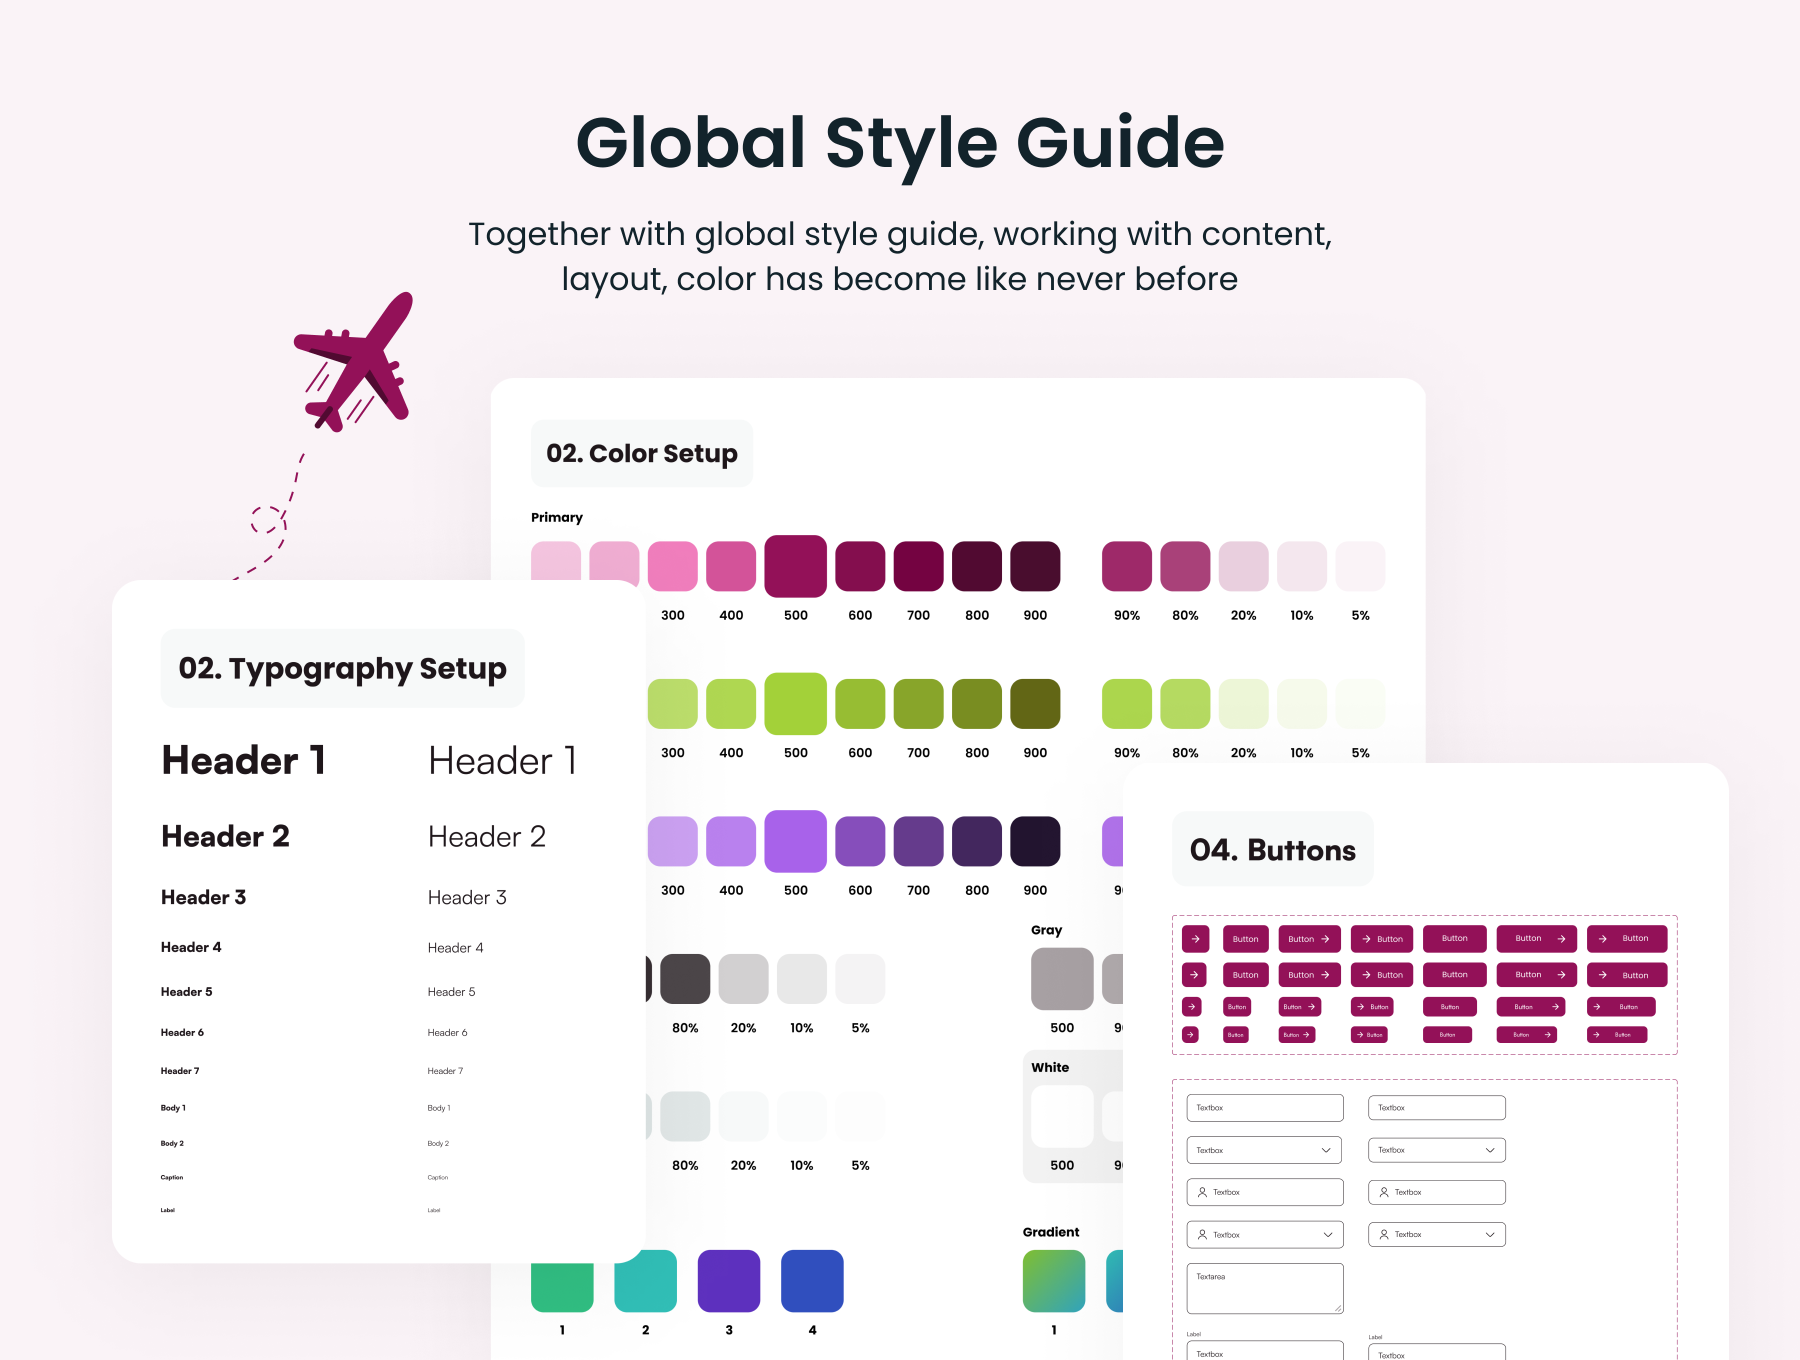
Task: Pick the large Primary 500 magenta swatch
Action: point(795,566)
